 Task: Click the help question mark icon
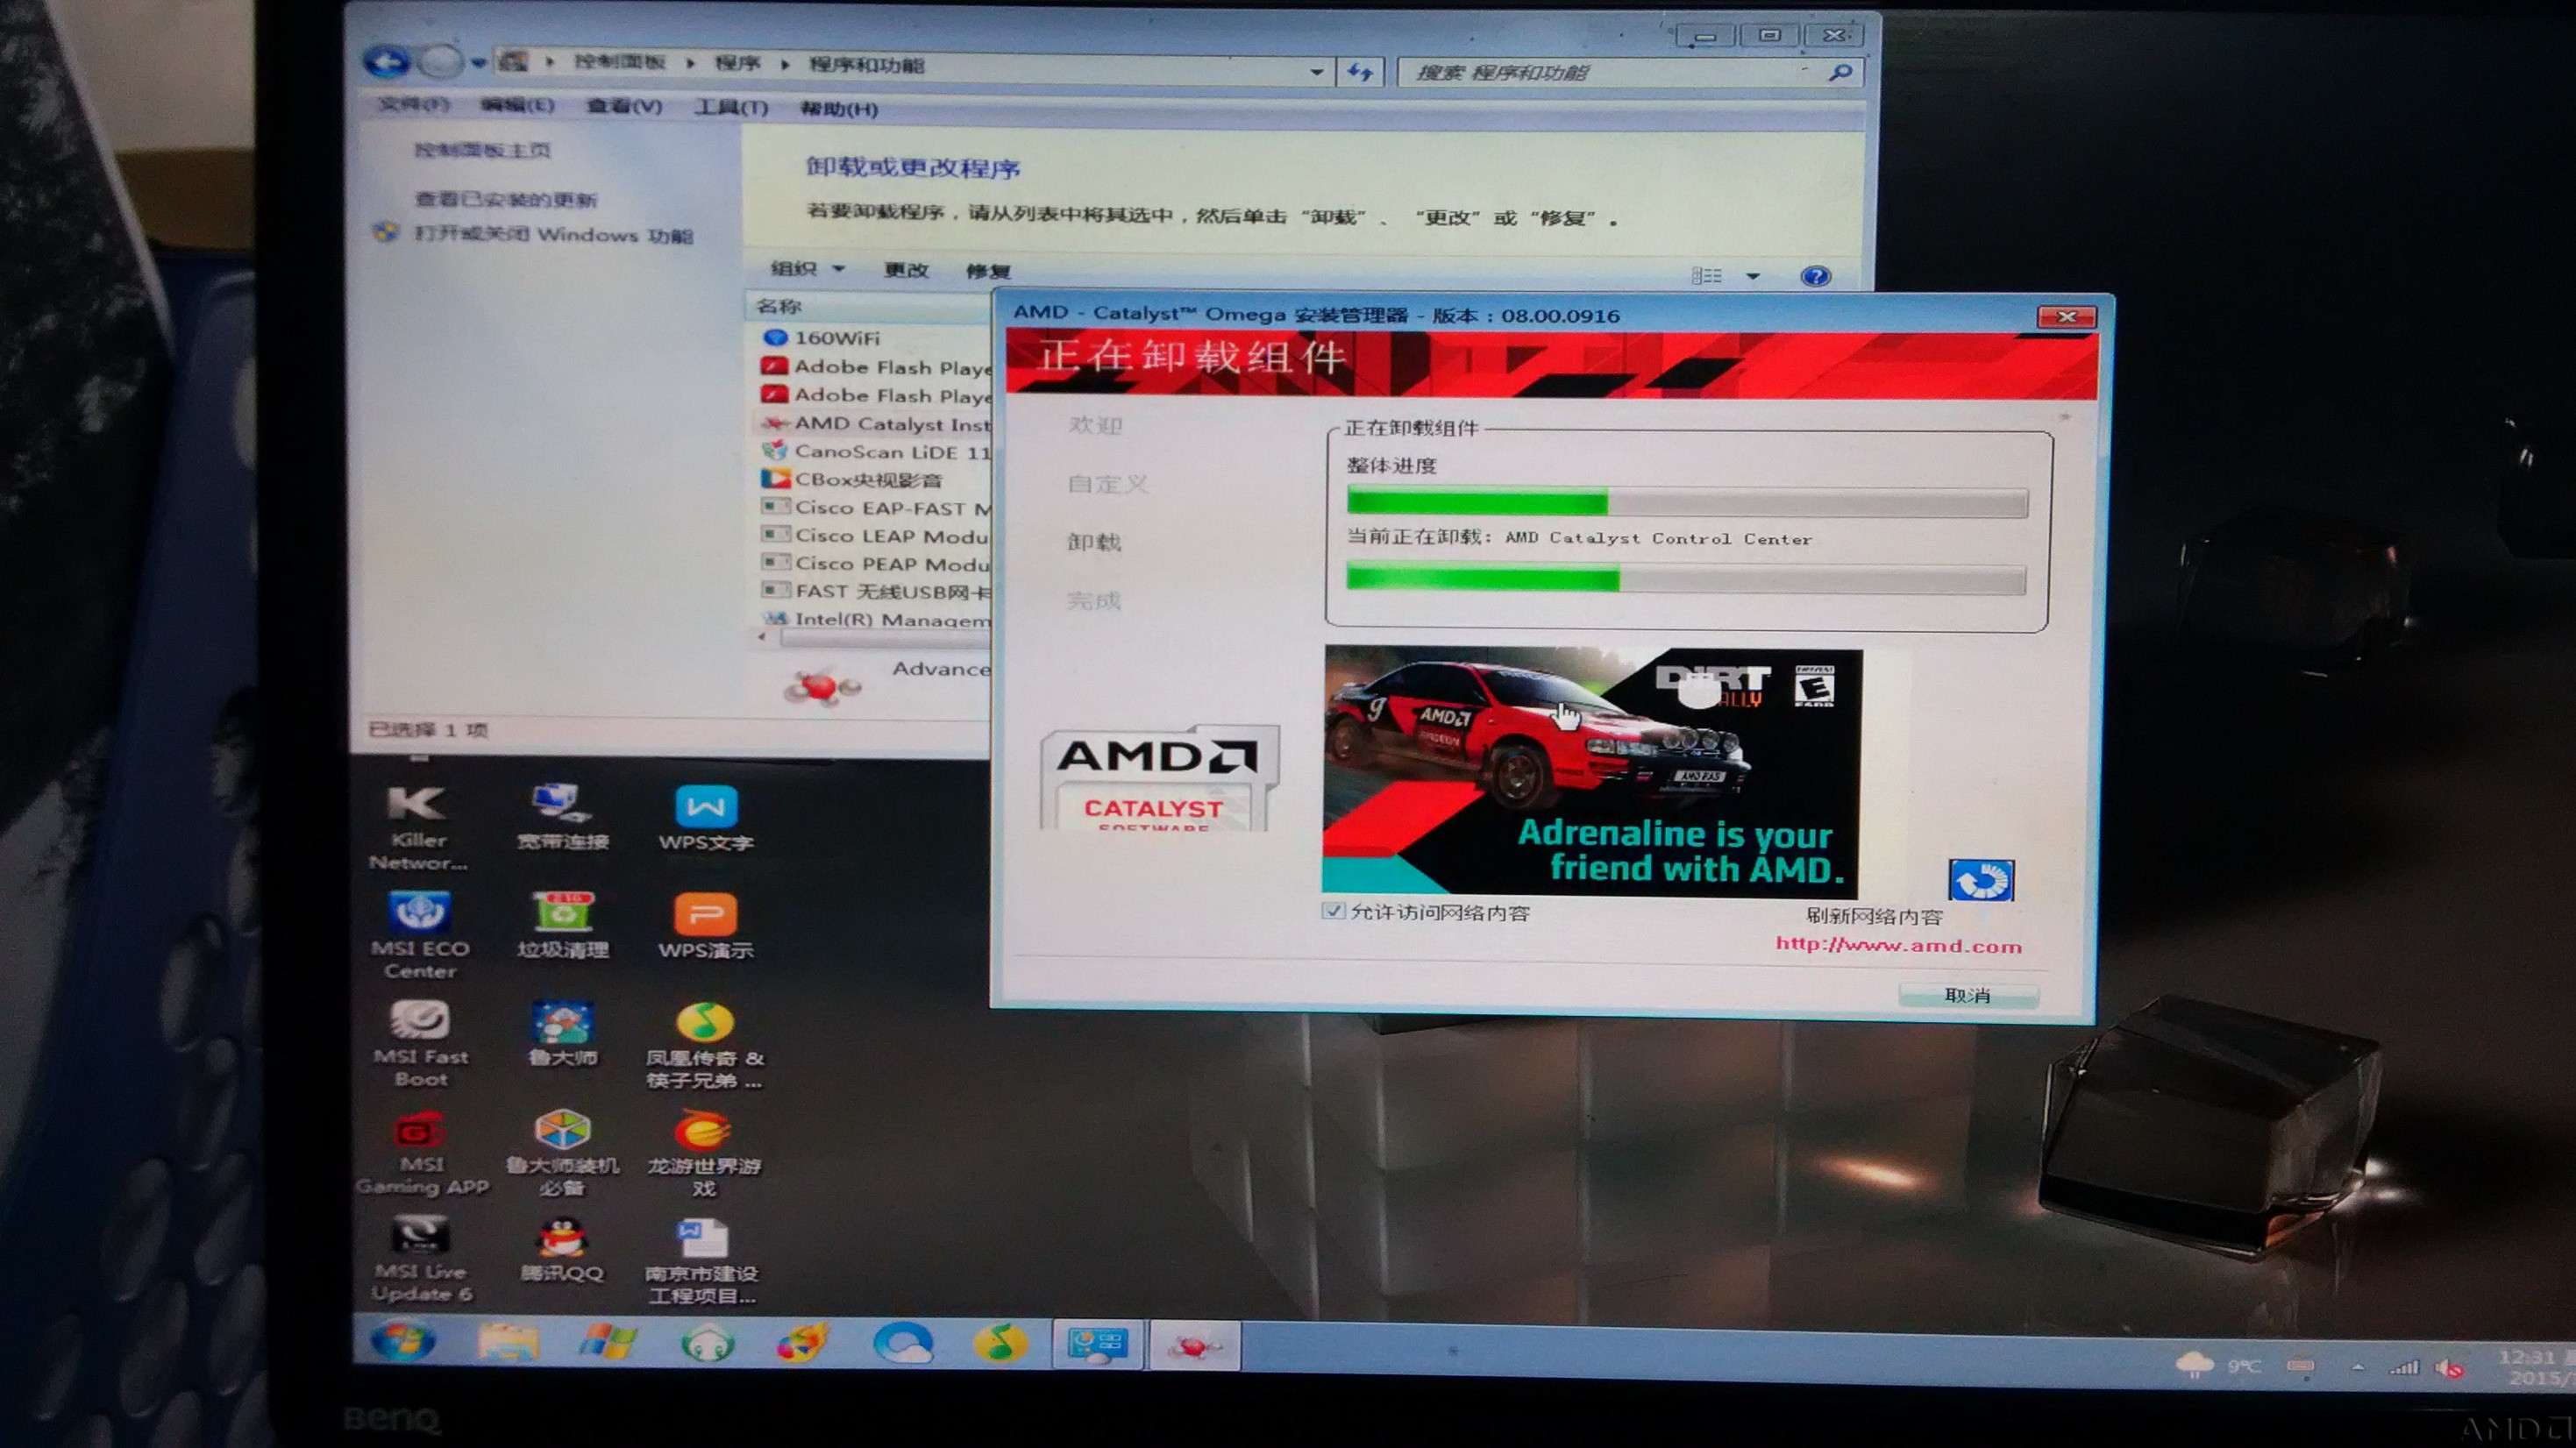pyautogui.click(x=1815, y=276)
